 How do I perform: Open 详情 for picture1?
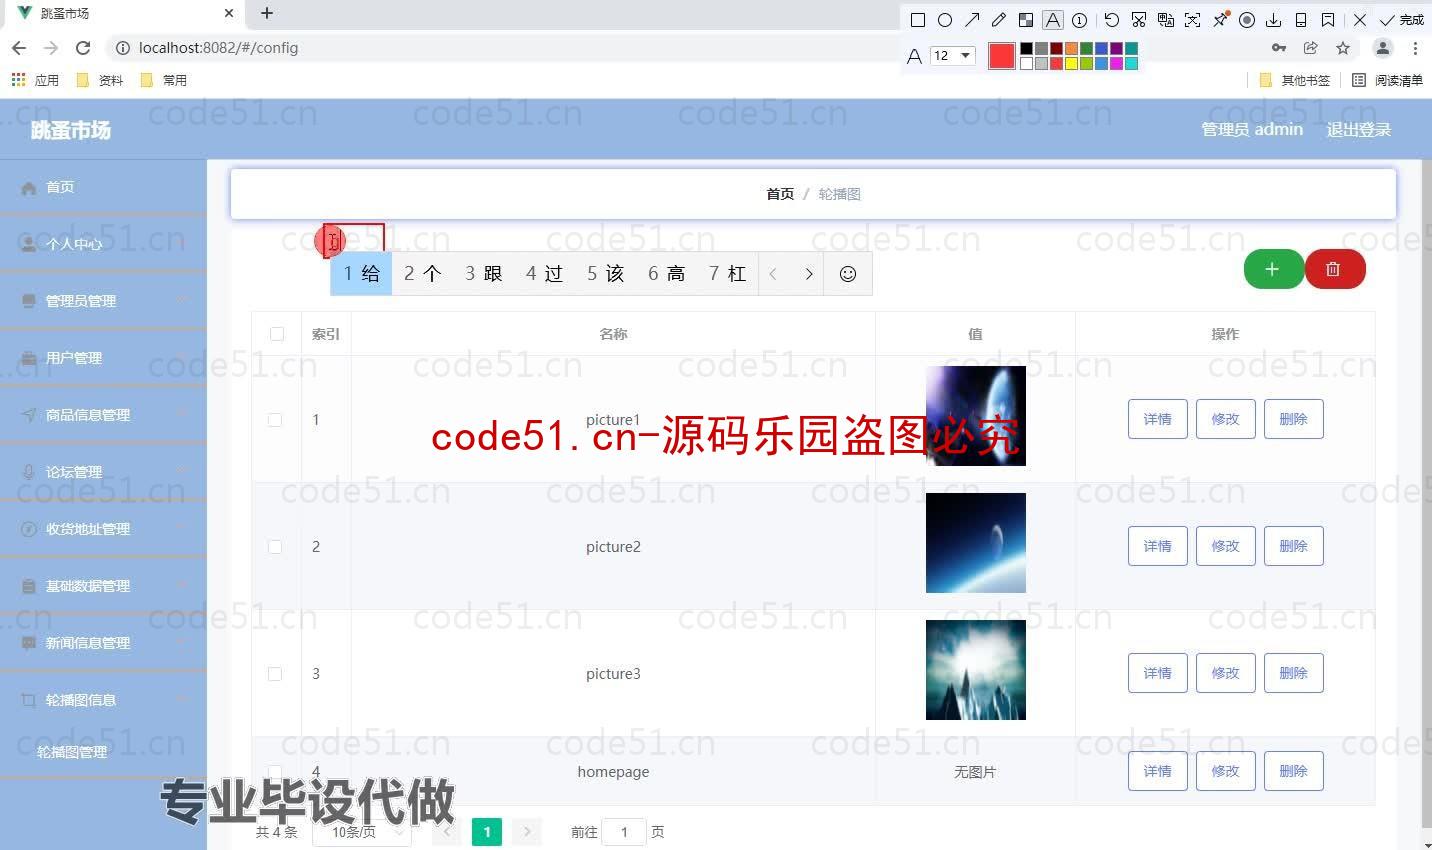(1158, 419)
